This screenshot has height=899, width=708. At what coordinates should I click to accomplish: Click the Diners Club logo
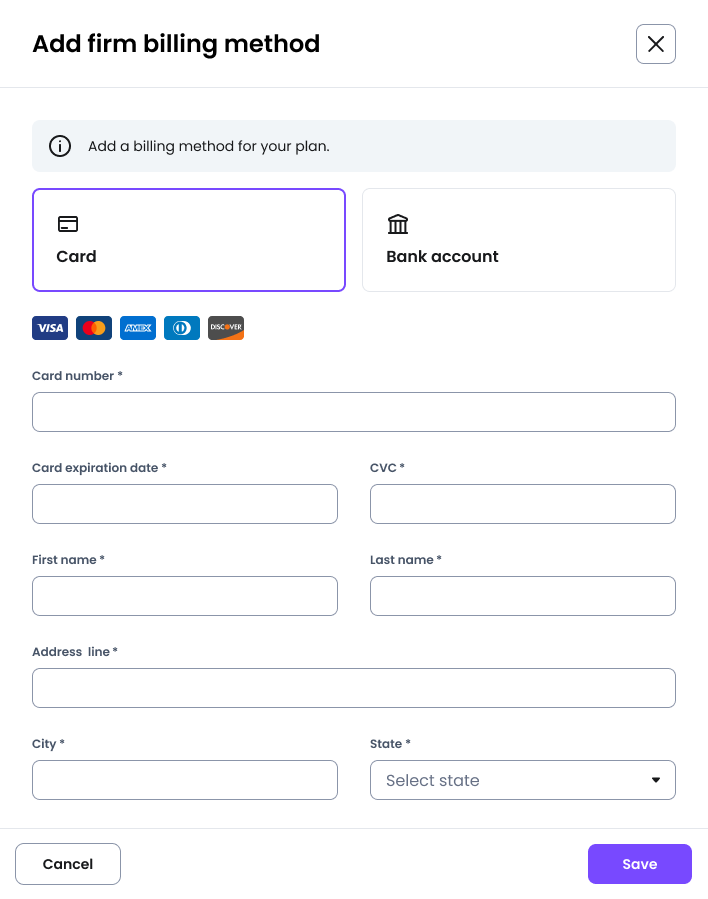point(182,328)
